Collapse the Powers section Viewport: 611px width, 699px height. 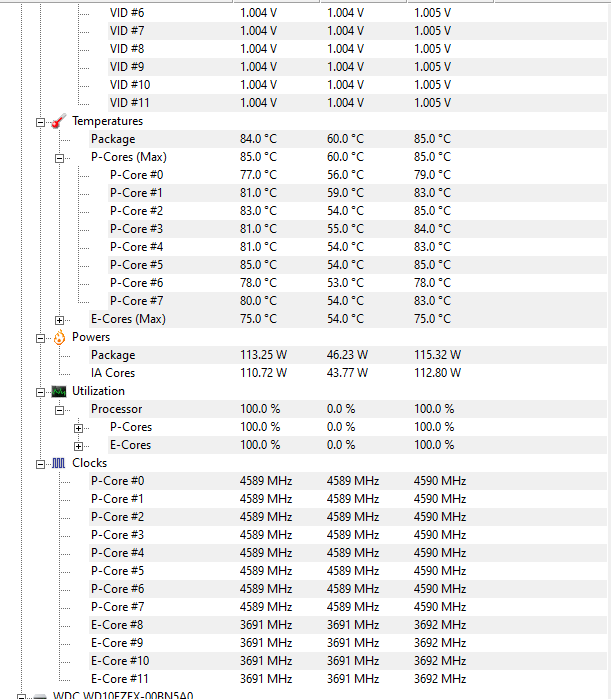tap(41, 337)
